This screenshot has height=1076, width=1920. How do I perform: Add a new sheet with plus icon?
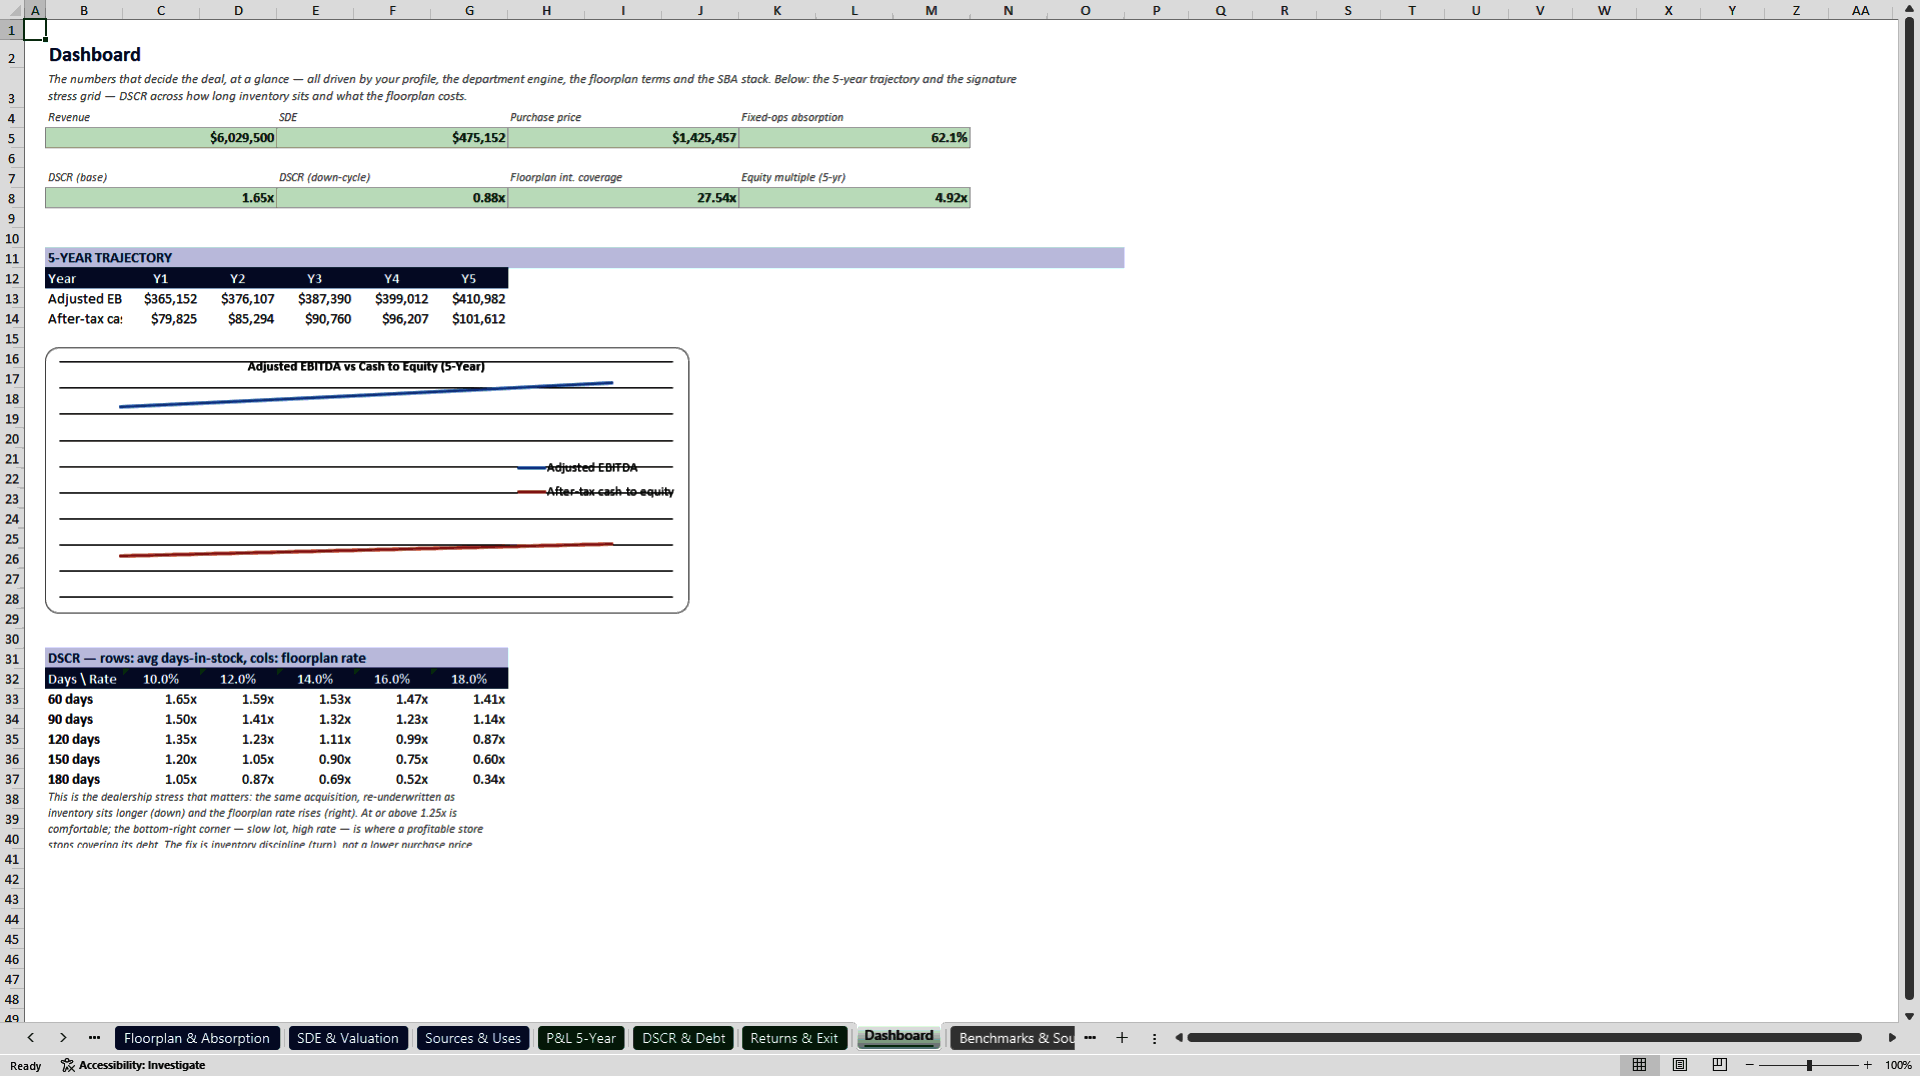click(1122, 1038)
